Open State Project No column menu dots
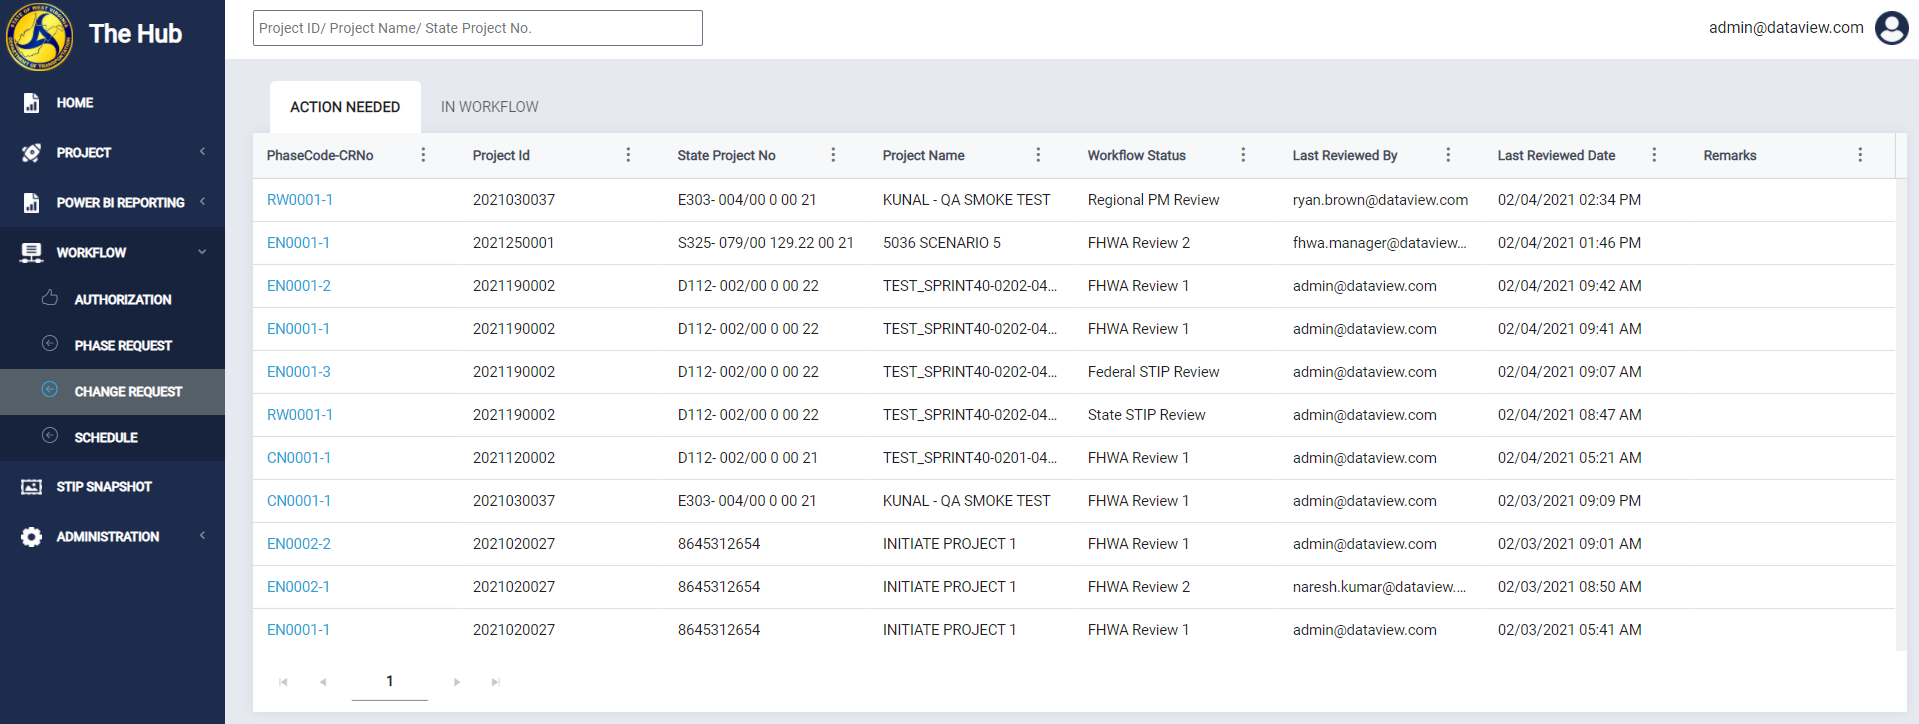Viewport: 1919px width, 724px height. tap(833, 155)
